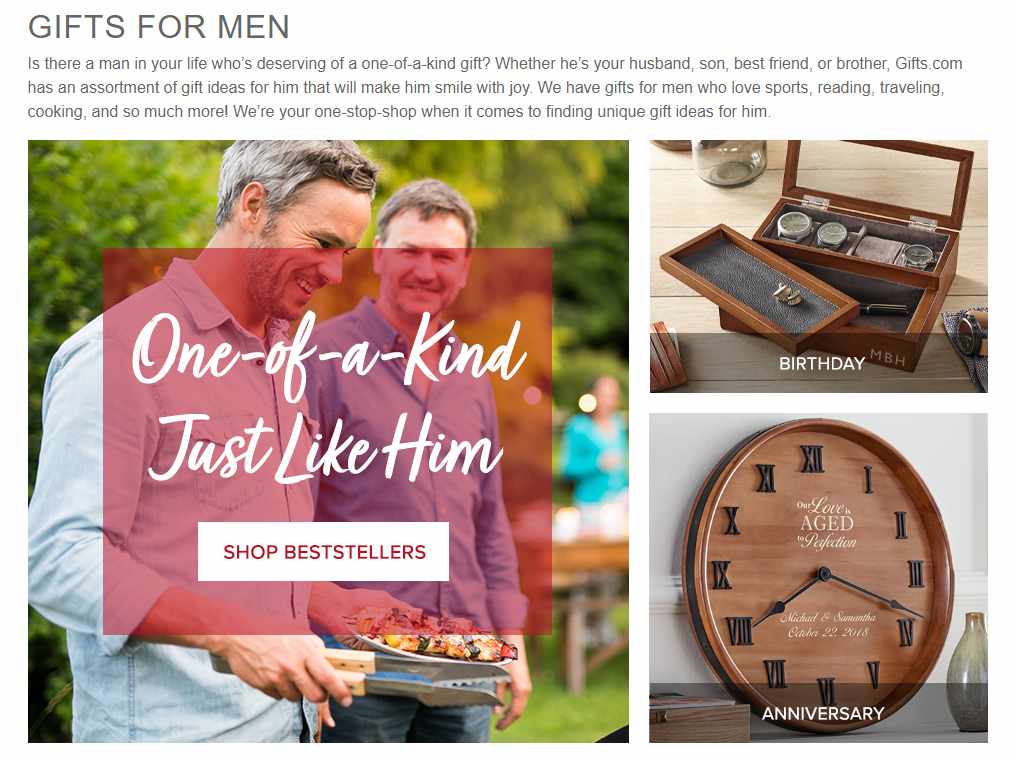This screenshot has width=1010, height=757.
Task: Click the ceramic vase beside the clock
Action: tap(967, 672)
